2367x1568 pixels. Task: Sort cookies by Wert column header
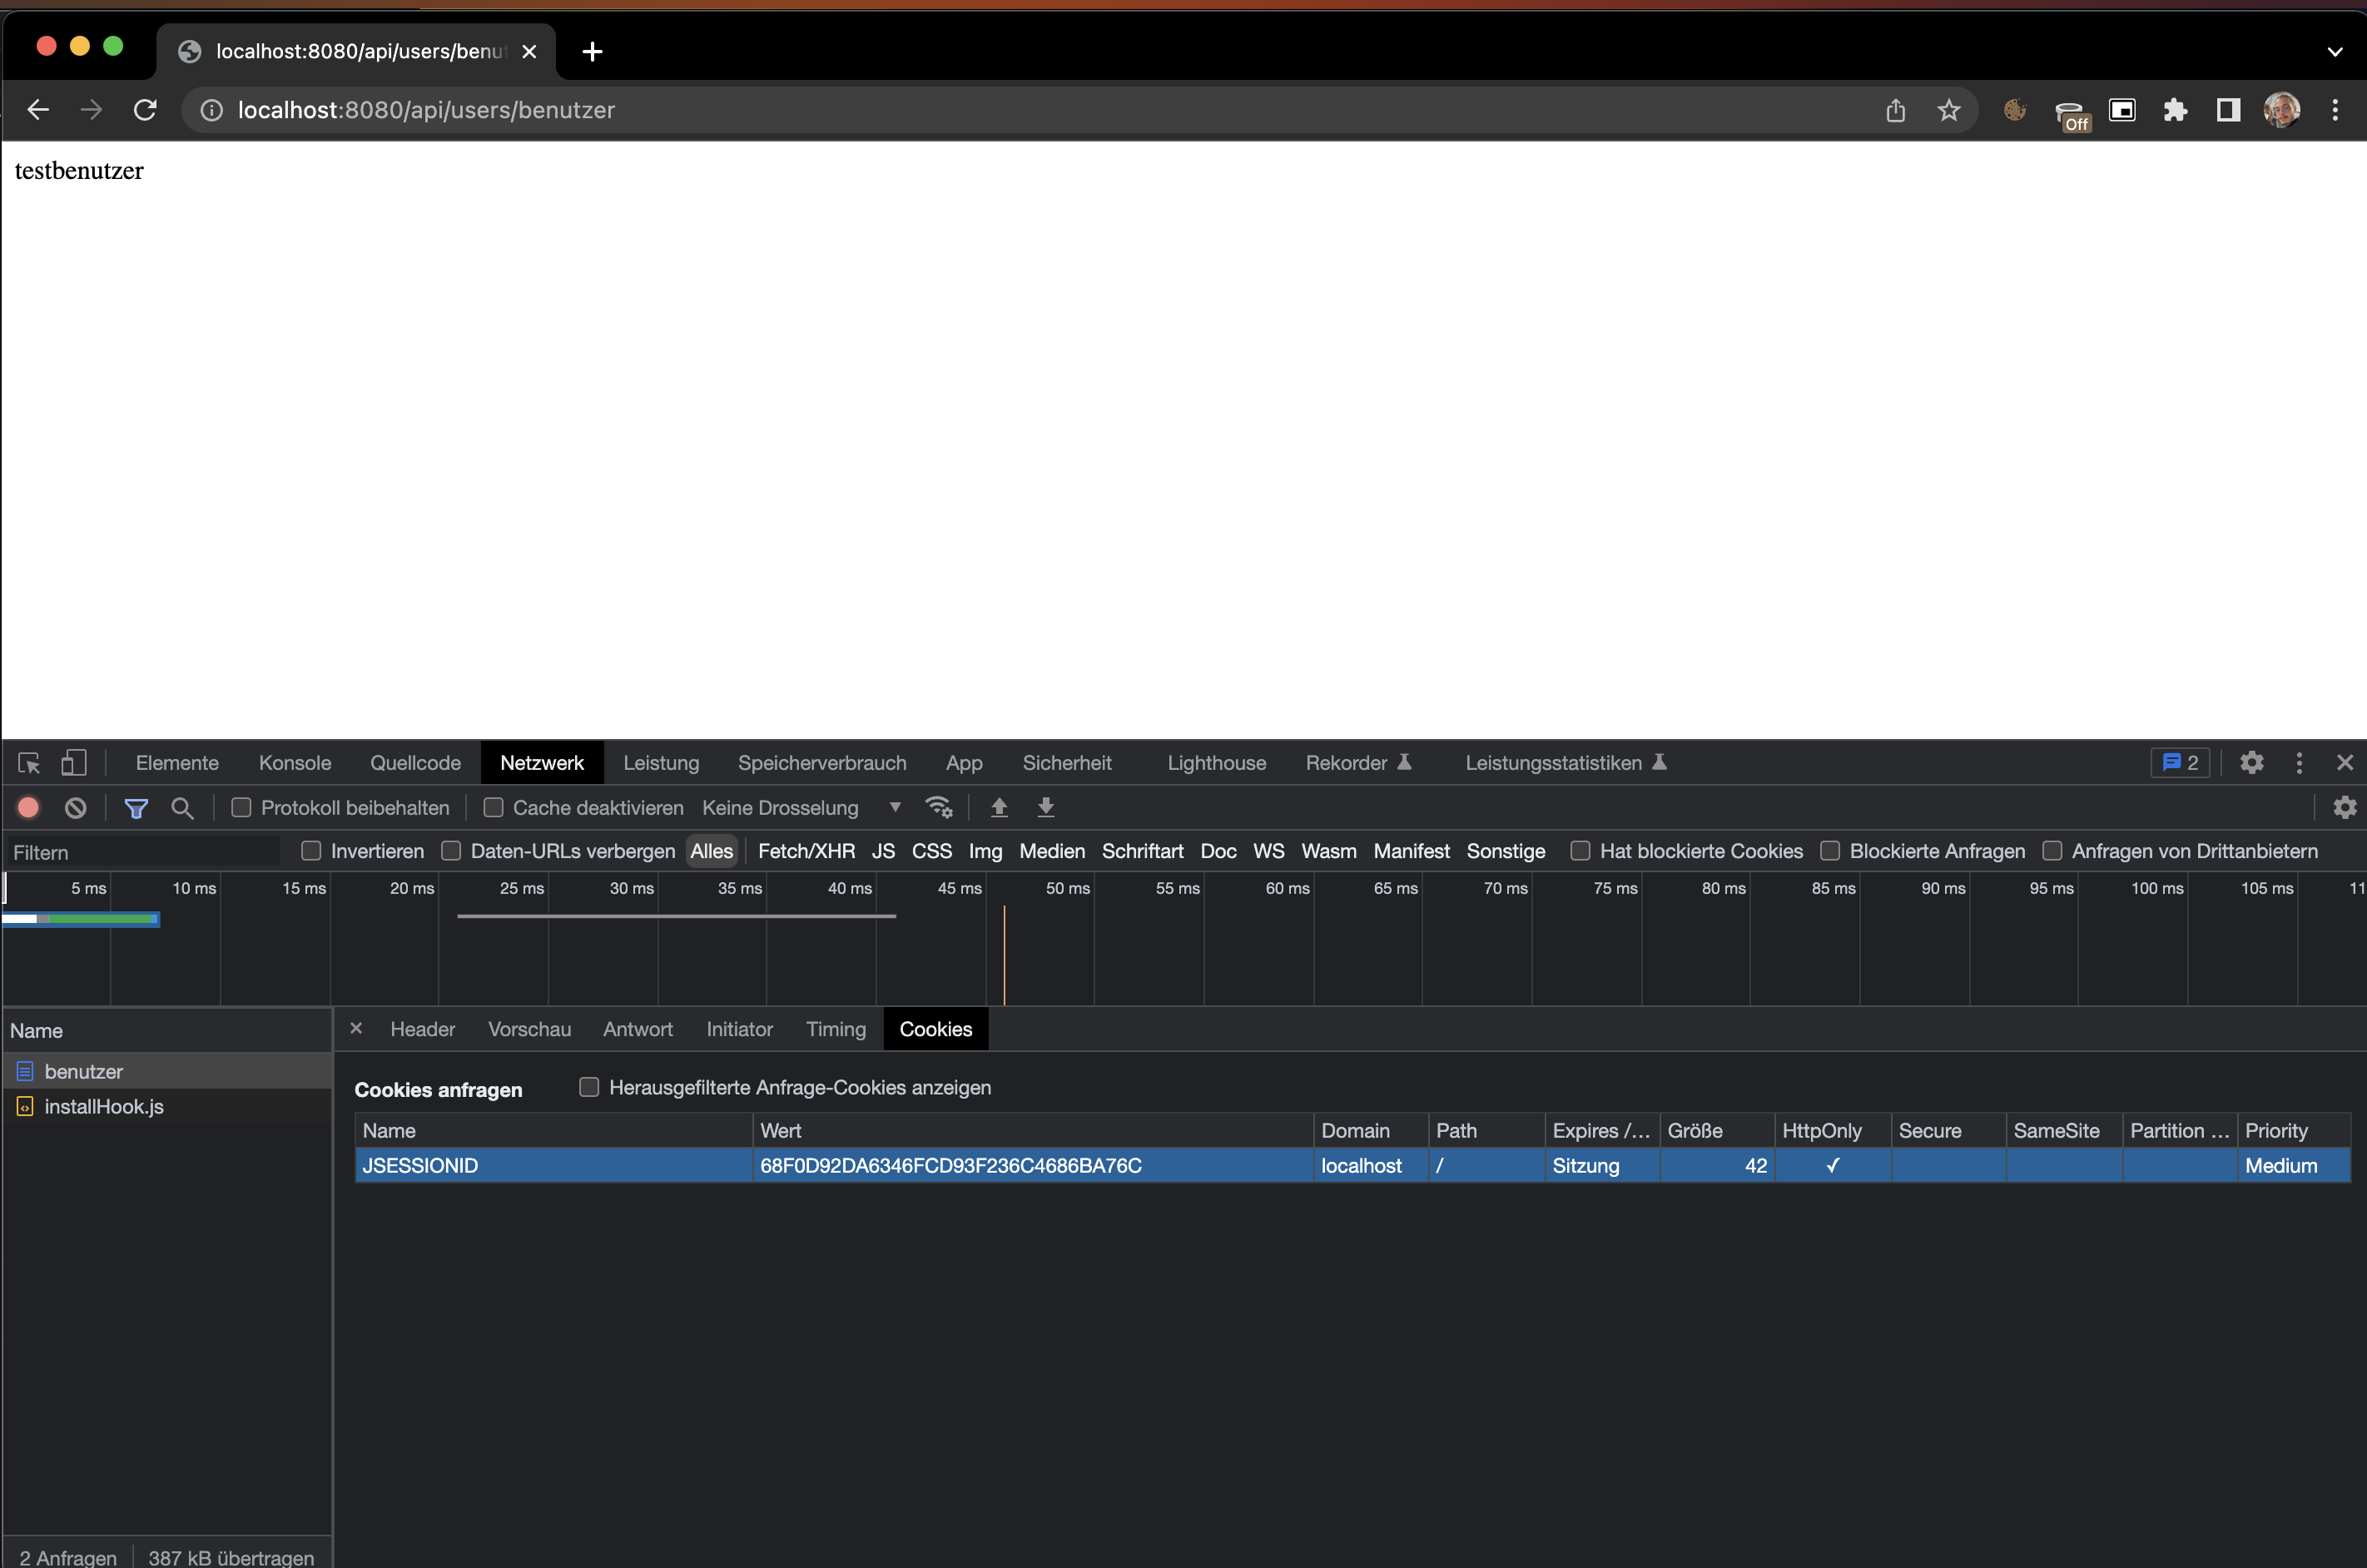1032,1130
